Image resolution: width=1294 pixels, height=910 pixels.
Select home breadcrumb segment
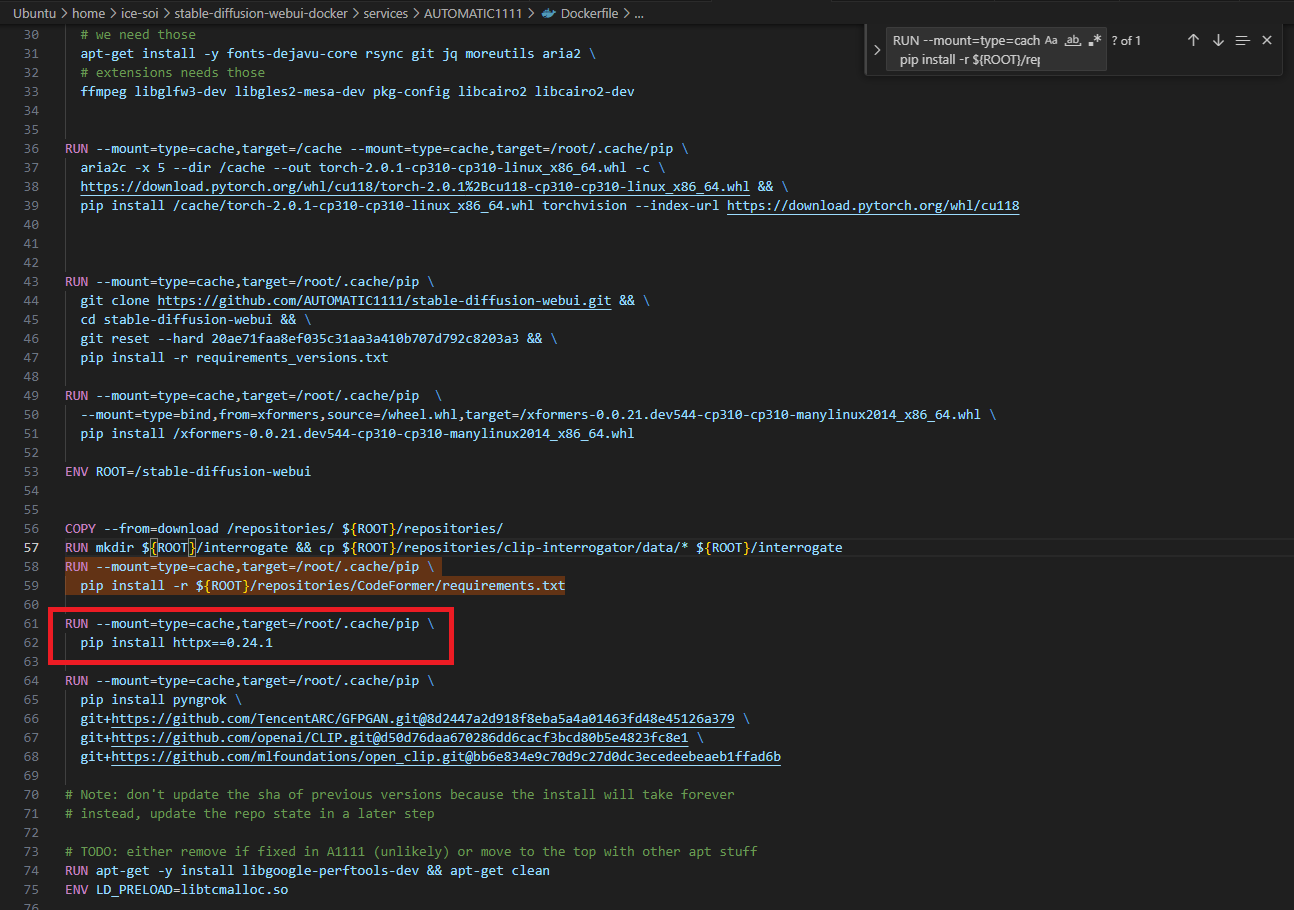click(88, 14)
